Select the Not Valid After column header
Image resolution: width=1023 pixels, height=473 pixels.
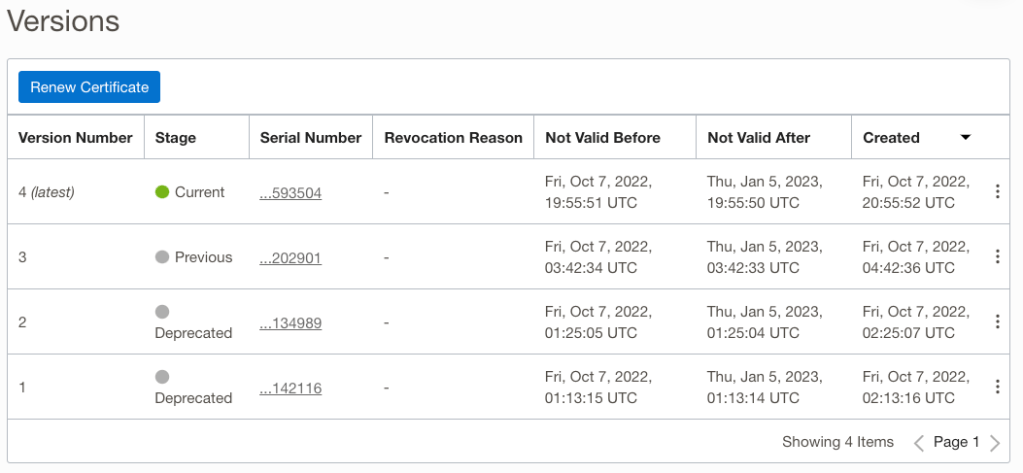click(759, 138)
